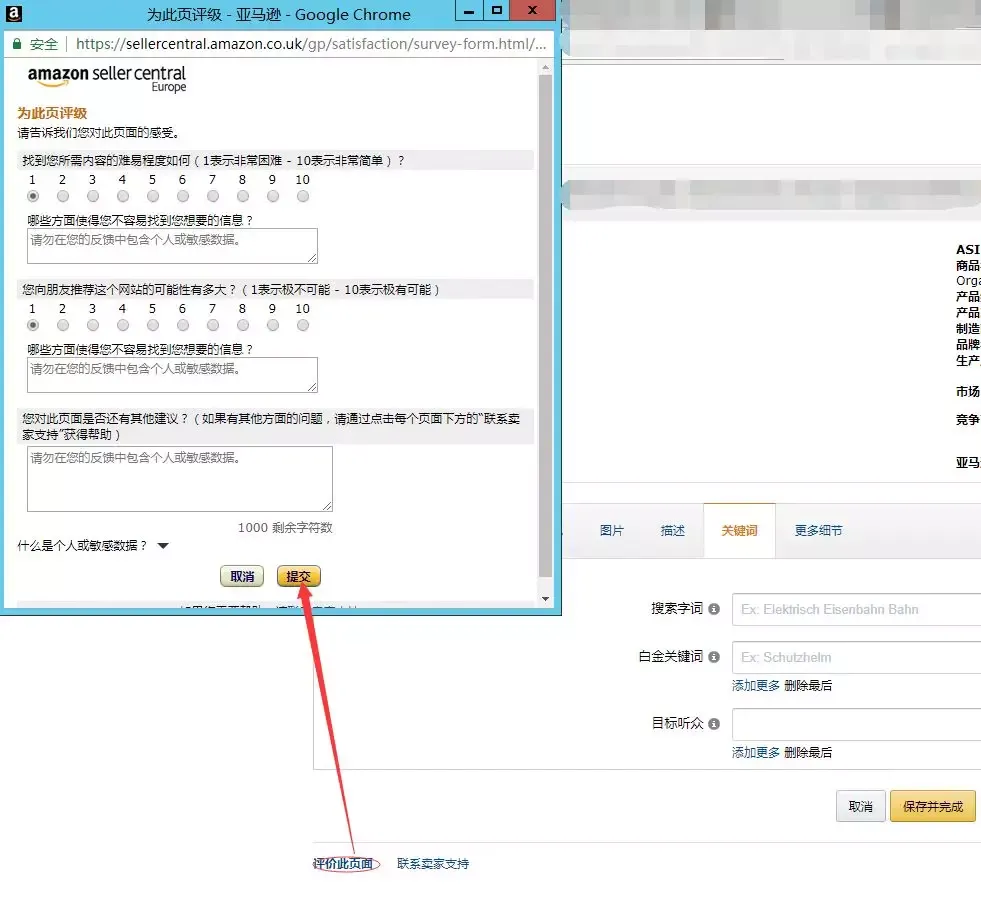Click 添加更多 under the 目标听众 field

click(x=756, y=753)
